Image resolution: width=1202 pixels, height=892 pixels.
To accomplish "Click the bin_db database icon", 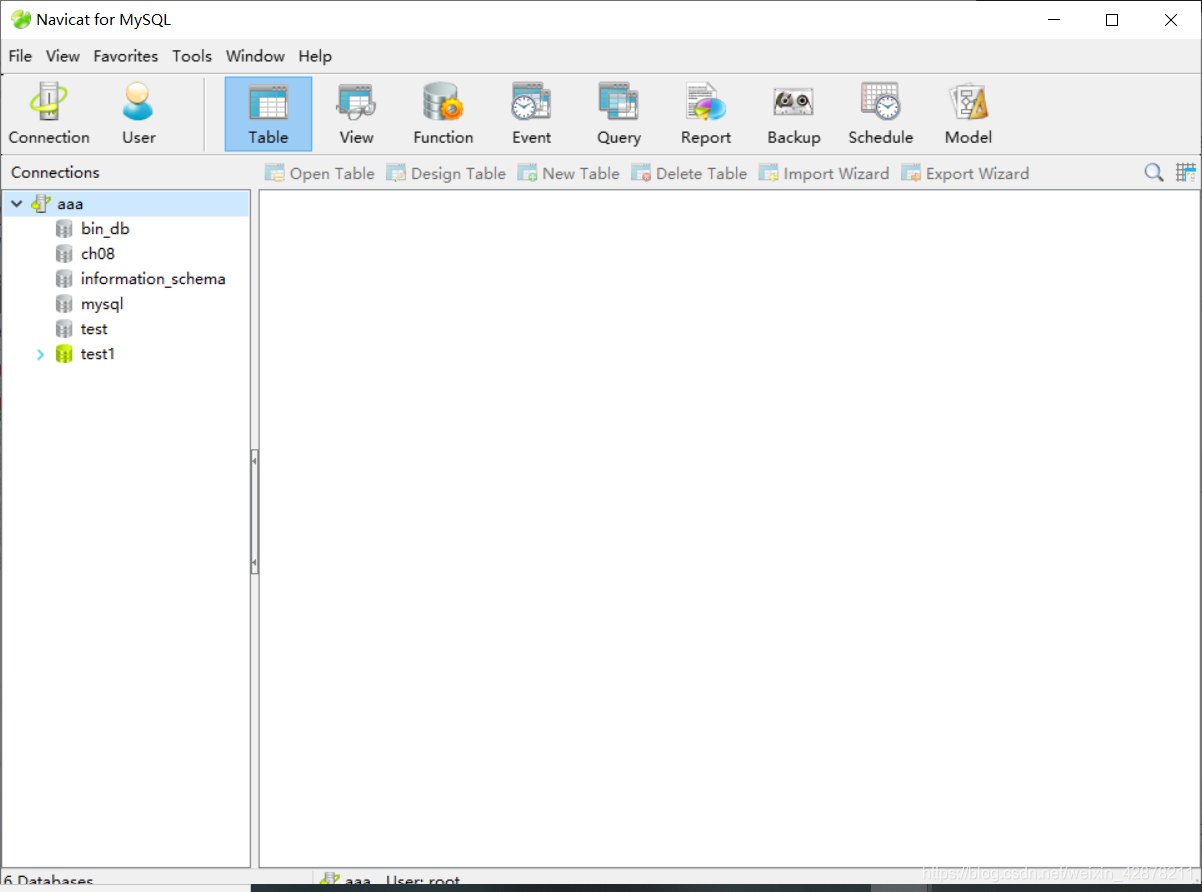I will (x=64, y=229).
